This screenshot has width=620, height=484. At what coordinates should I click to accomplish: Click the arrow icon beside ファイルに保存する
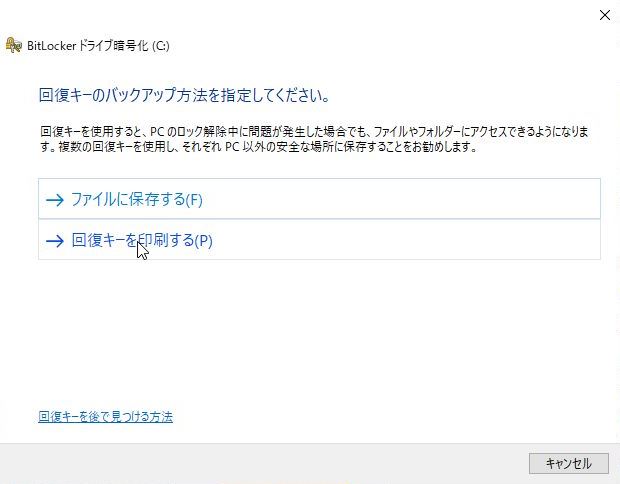coord(55,200)
